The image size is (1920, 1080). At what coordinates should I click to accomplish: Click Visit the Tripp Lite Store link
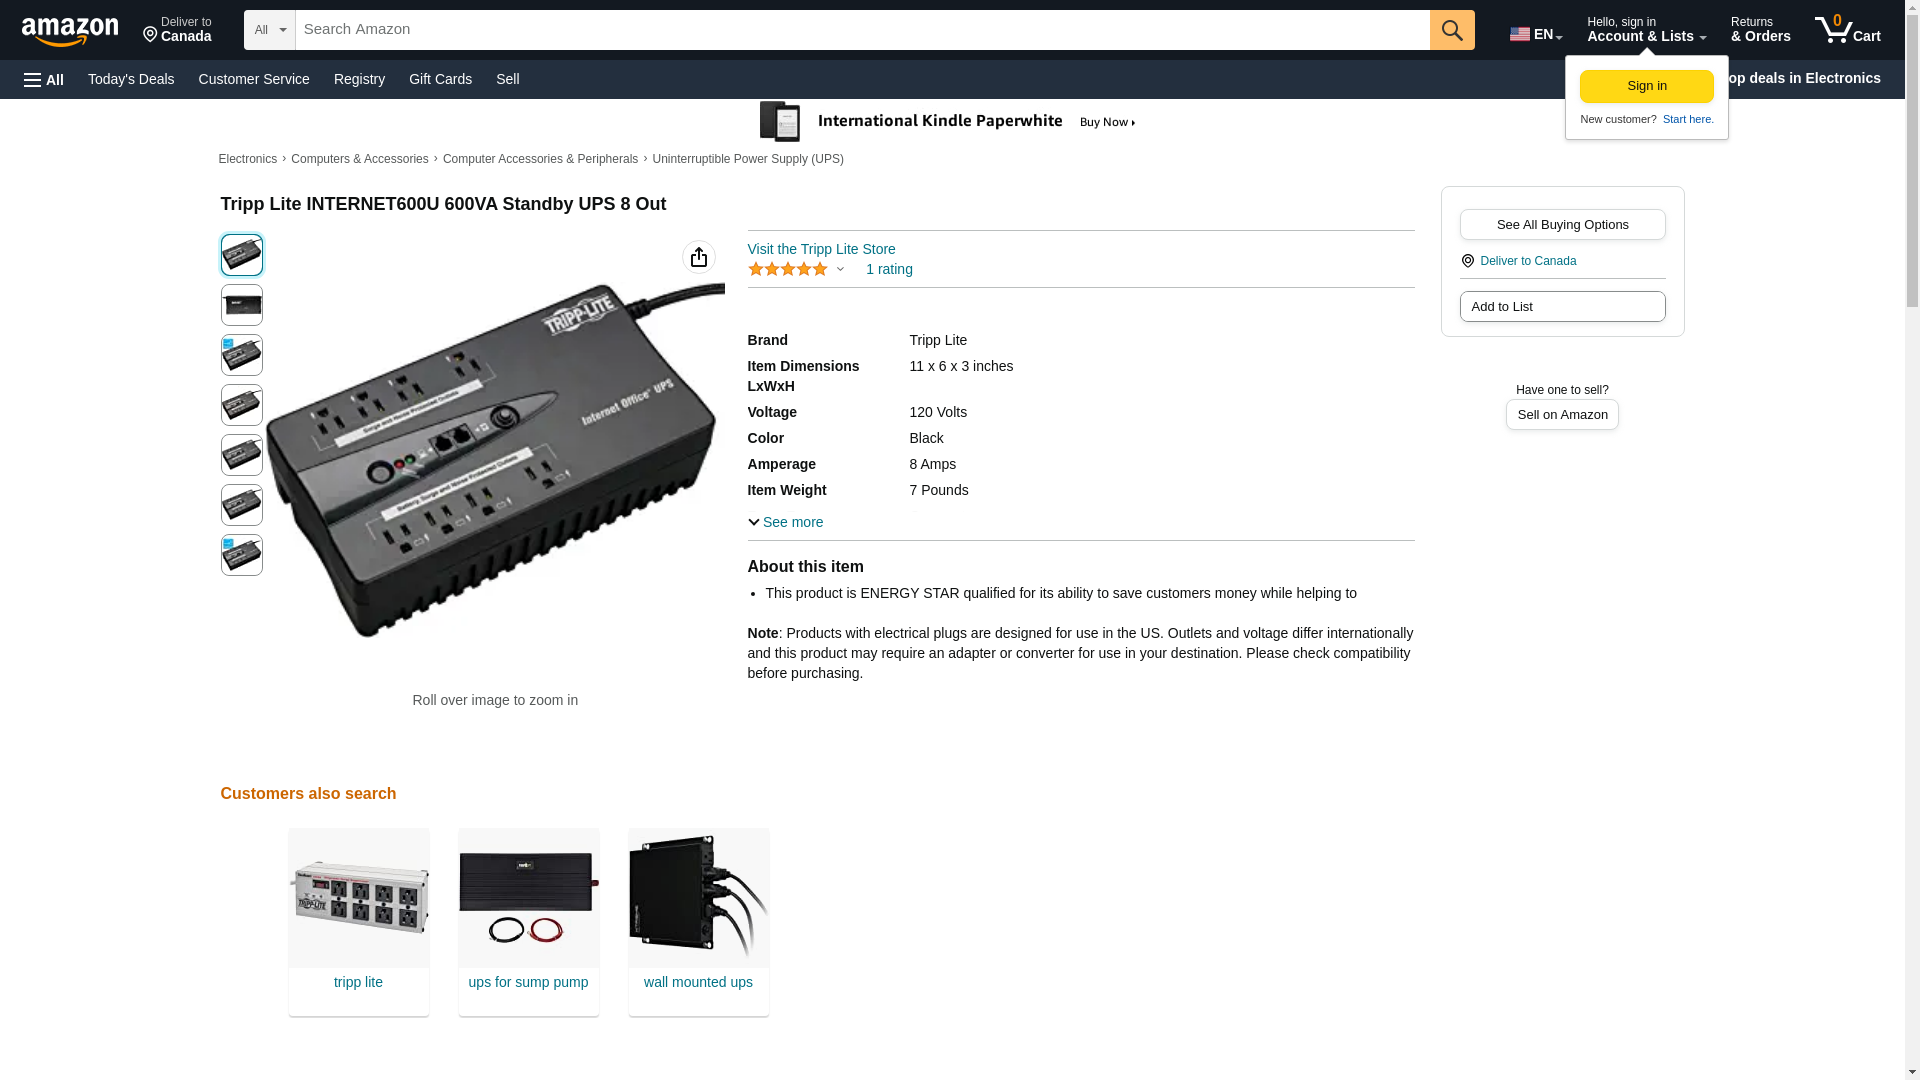pyautogui.click(x=821, y=249)
